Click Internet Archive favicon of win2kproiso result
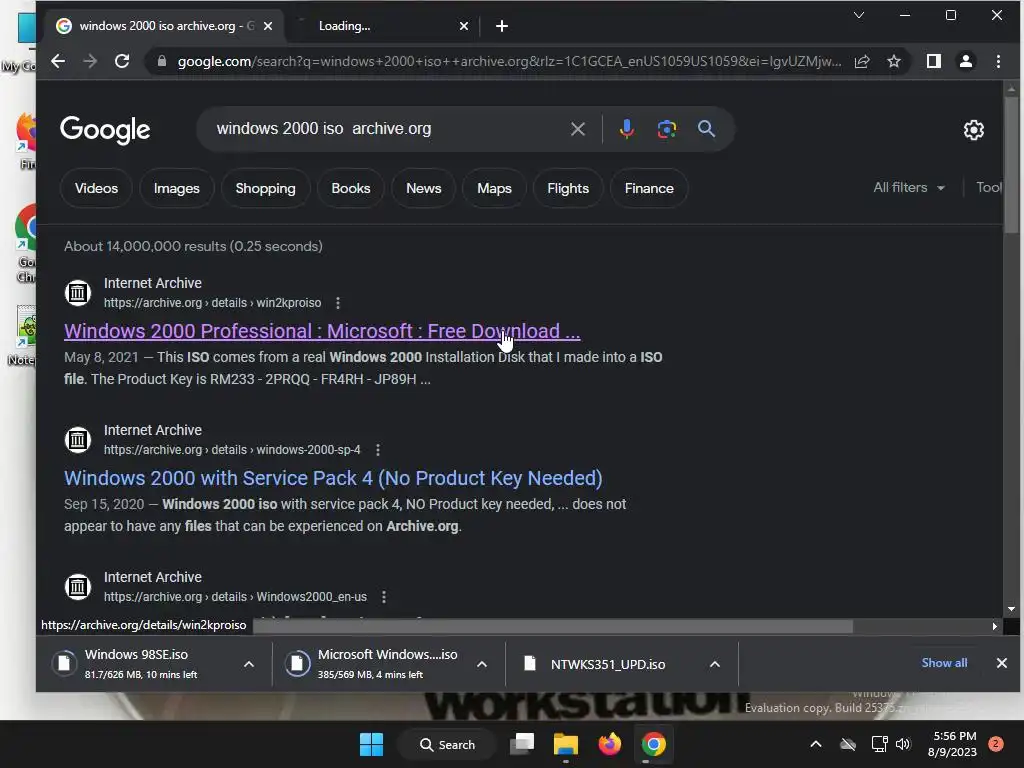Image resolution: width=1024 pixels, height=768 pixels. tap(78, 293)
